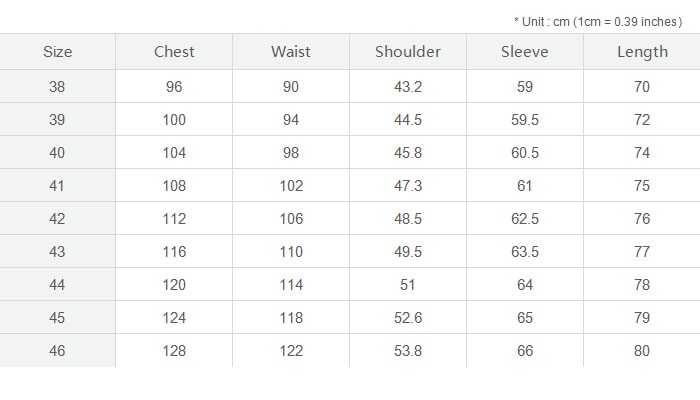Screen dimensions: 700x400
Task: Select shoulder measurement 51
Action: pos(408,285)
